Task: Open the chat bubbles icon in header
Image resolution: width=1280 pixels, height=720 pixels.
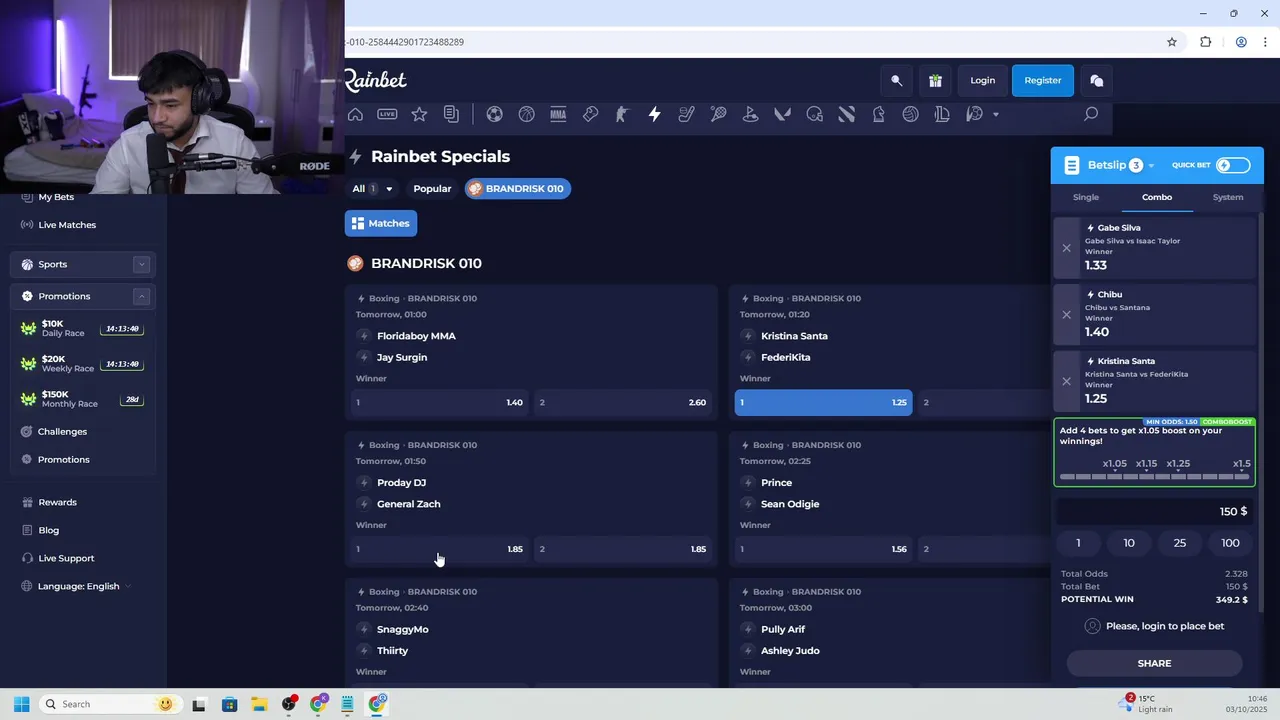Action: (1097, 80)
